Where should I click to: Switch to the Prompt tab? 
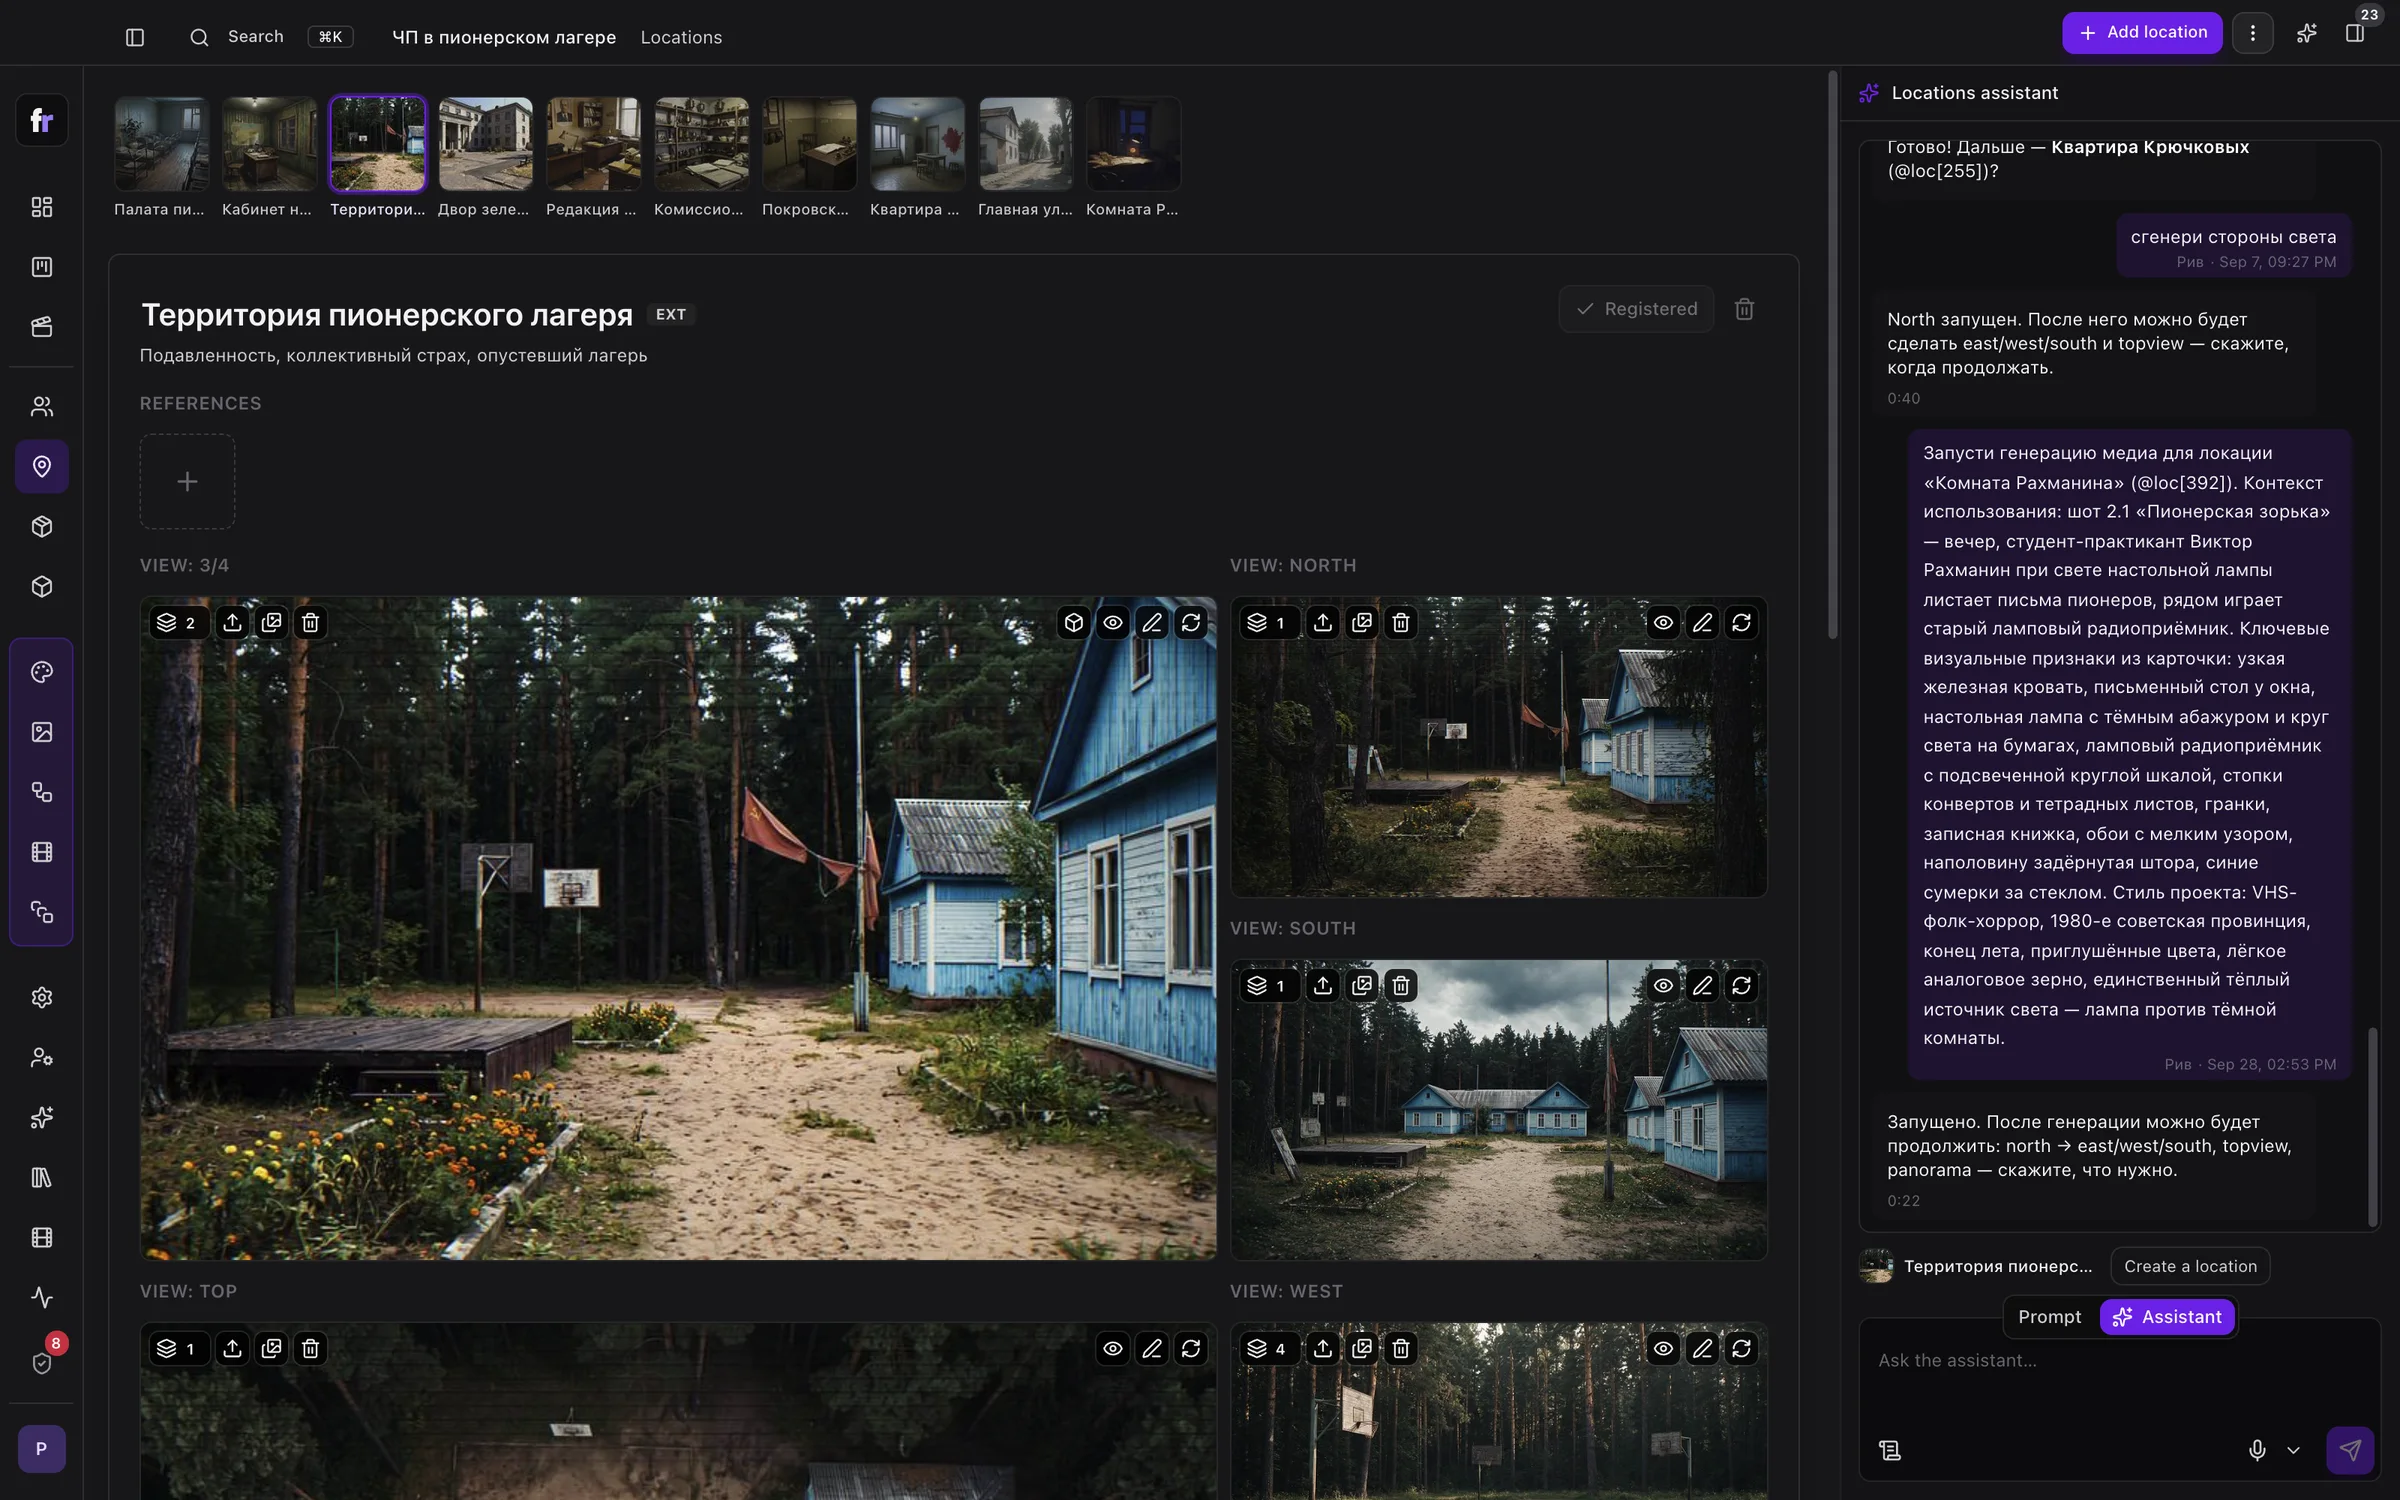2049,1317
